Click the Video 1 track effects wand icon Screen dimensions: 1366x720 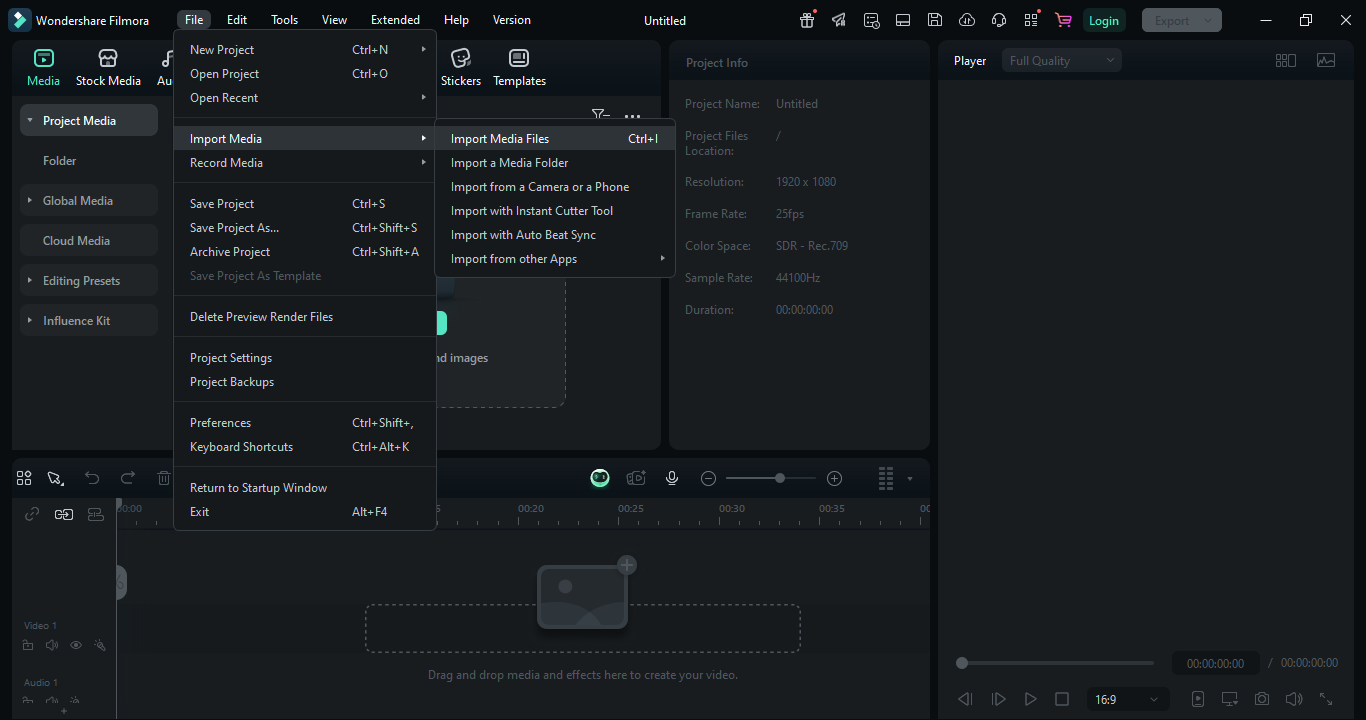(100, 645)
